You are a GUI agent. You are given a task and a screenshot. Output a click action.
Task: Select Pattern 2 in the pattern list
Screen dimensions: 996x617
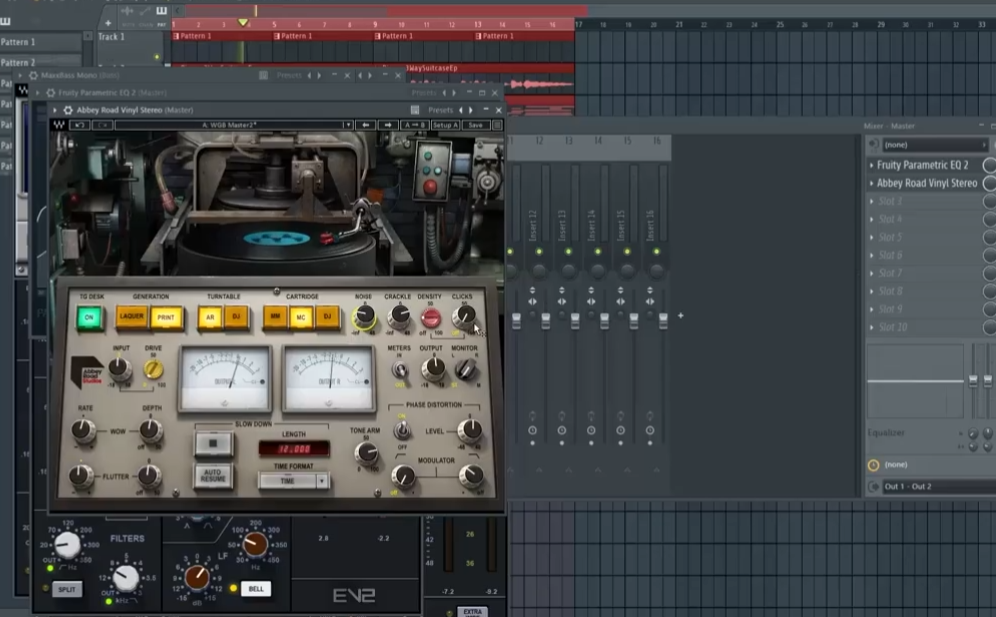41,62
